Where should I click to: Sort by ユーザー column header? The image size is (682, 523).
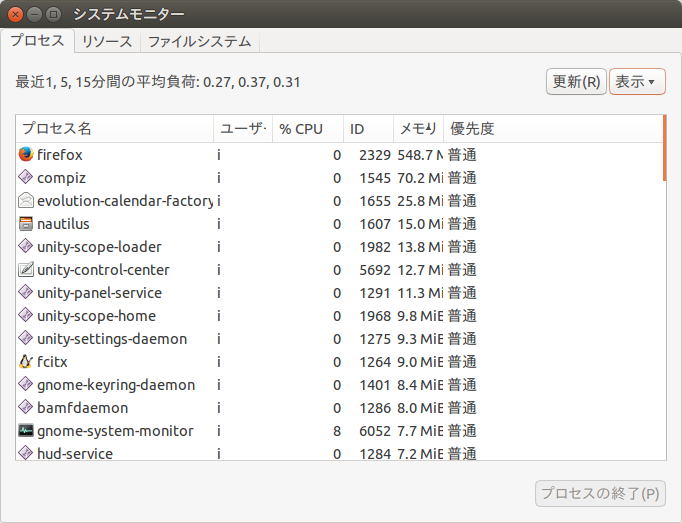point(243,129)
